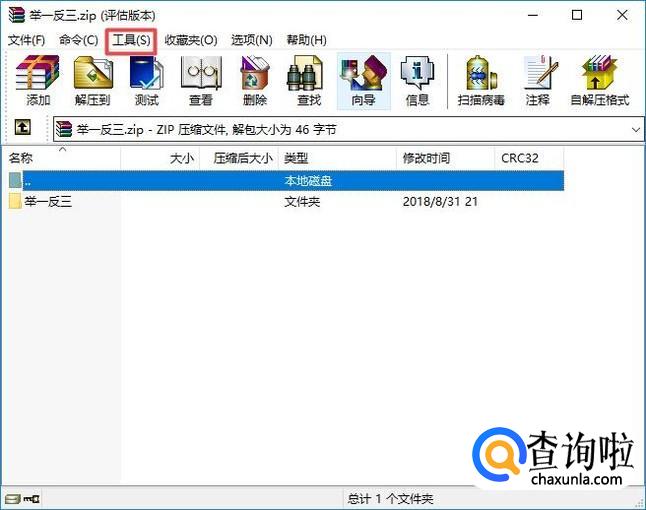This screenshot has width=646, height=510.
Task: Minimize the WinRAR window
Action: pos(533,16)
